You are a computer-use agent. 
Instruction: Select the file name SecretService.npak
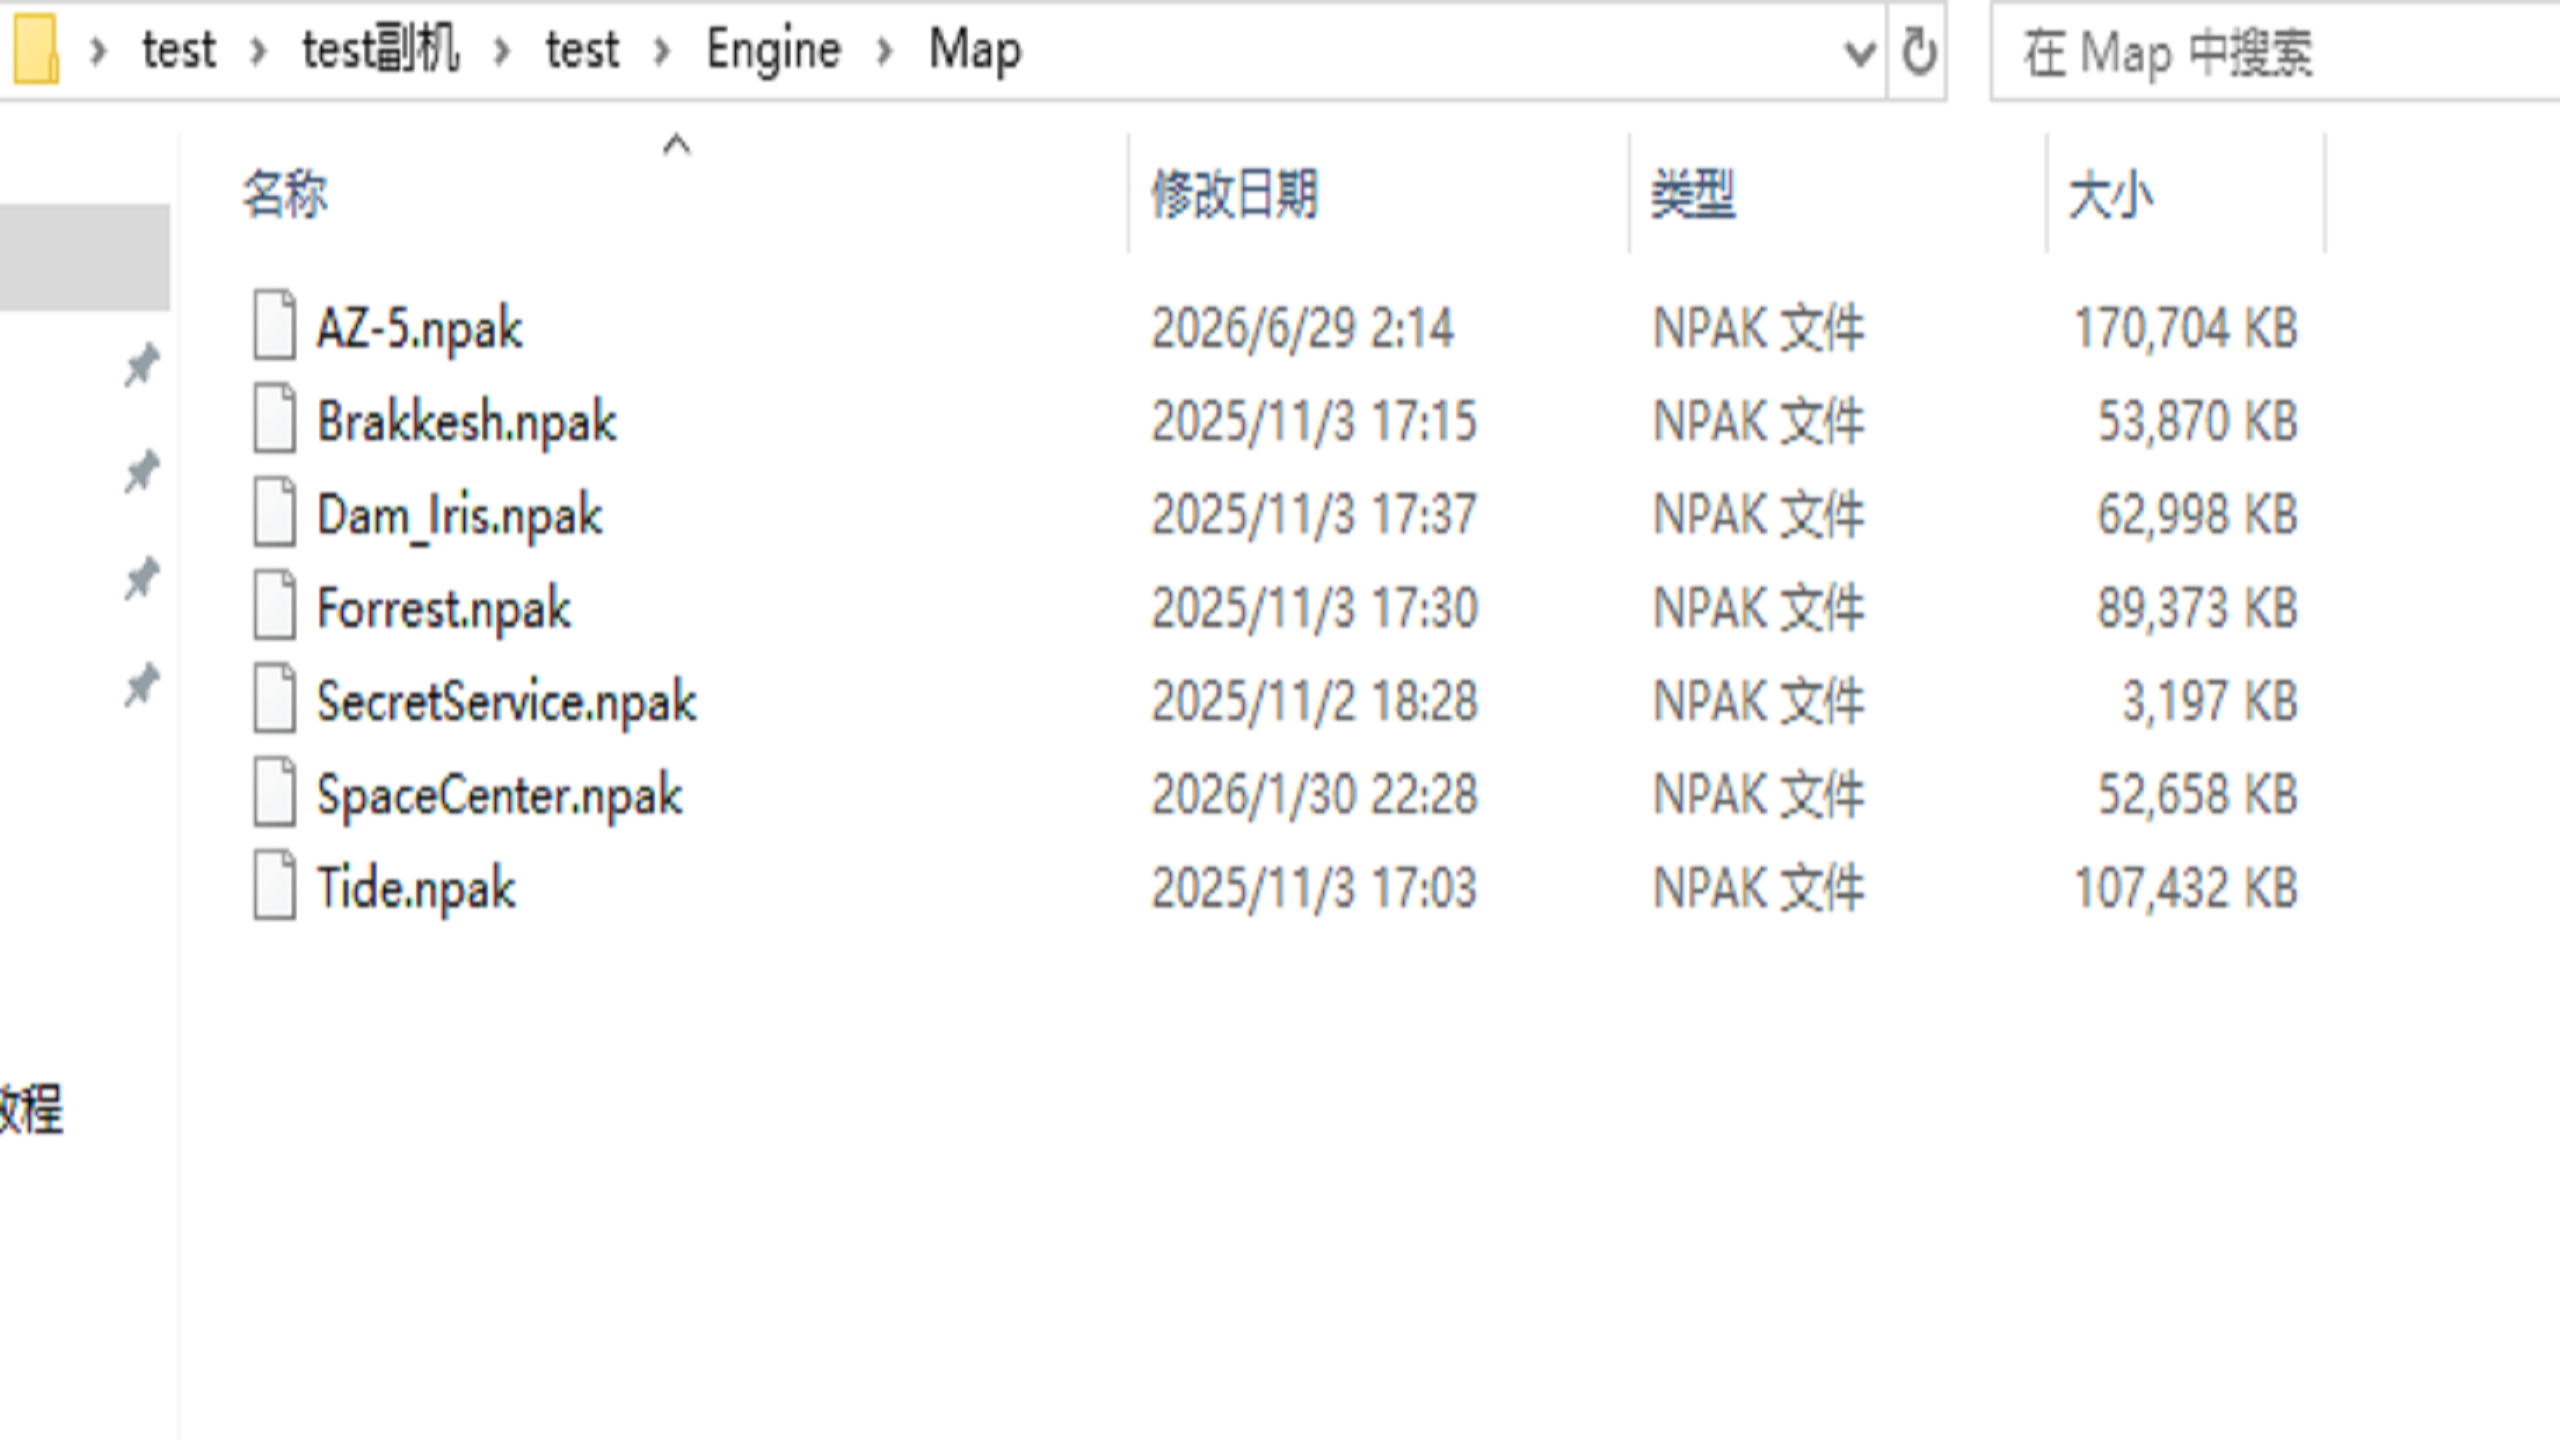pos(506,701)
